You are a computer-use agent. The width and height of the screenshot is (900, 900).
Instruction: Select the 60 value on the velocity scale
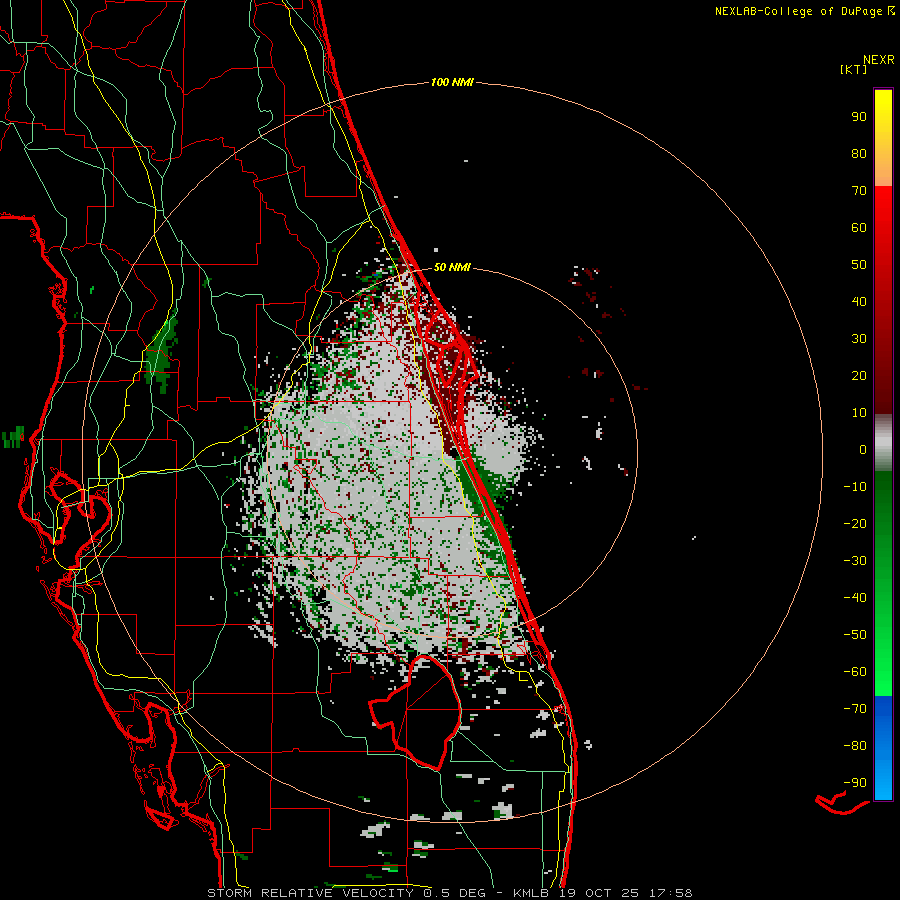pyautogui.click(x=859, y=227)
